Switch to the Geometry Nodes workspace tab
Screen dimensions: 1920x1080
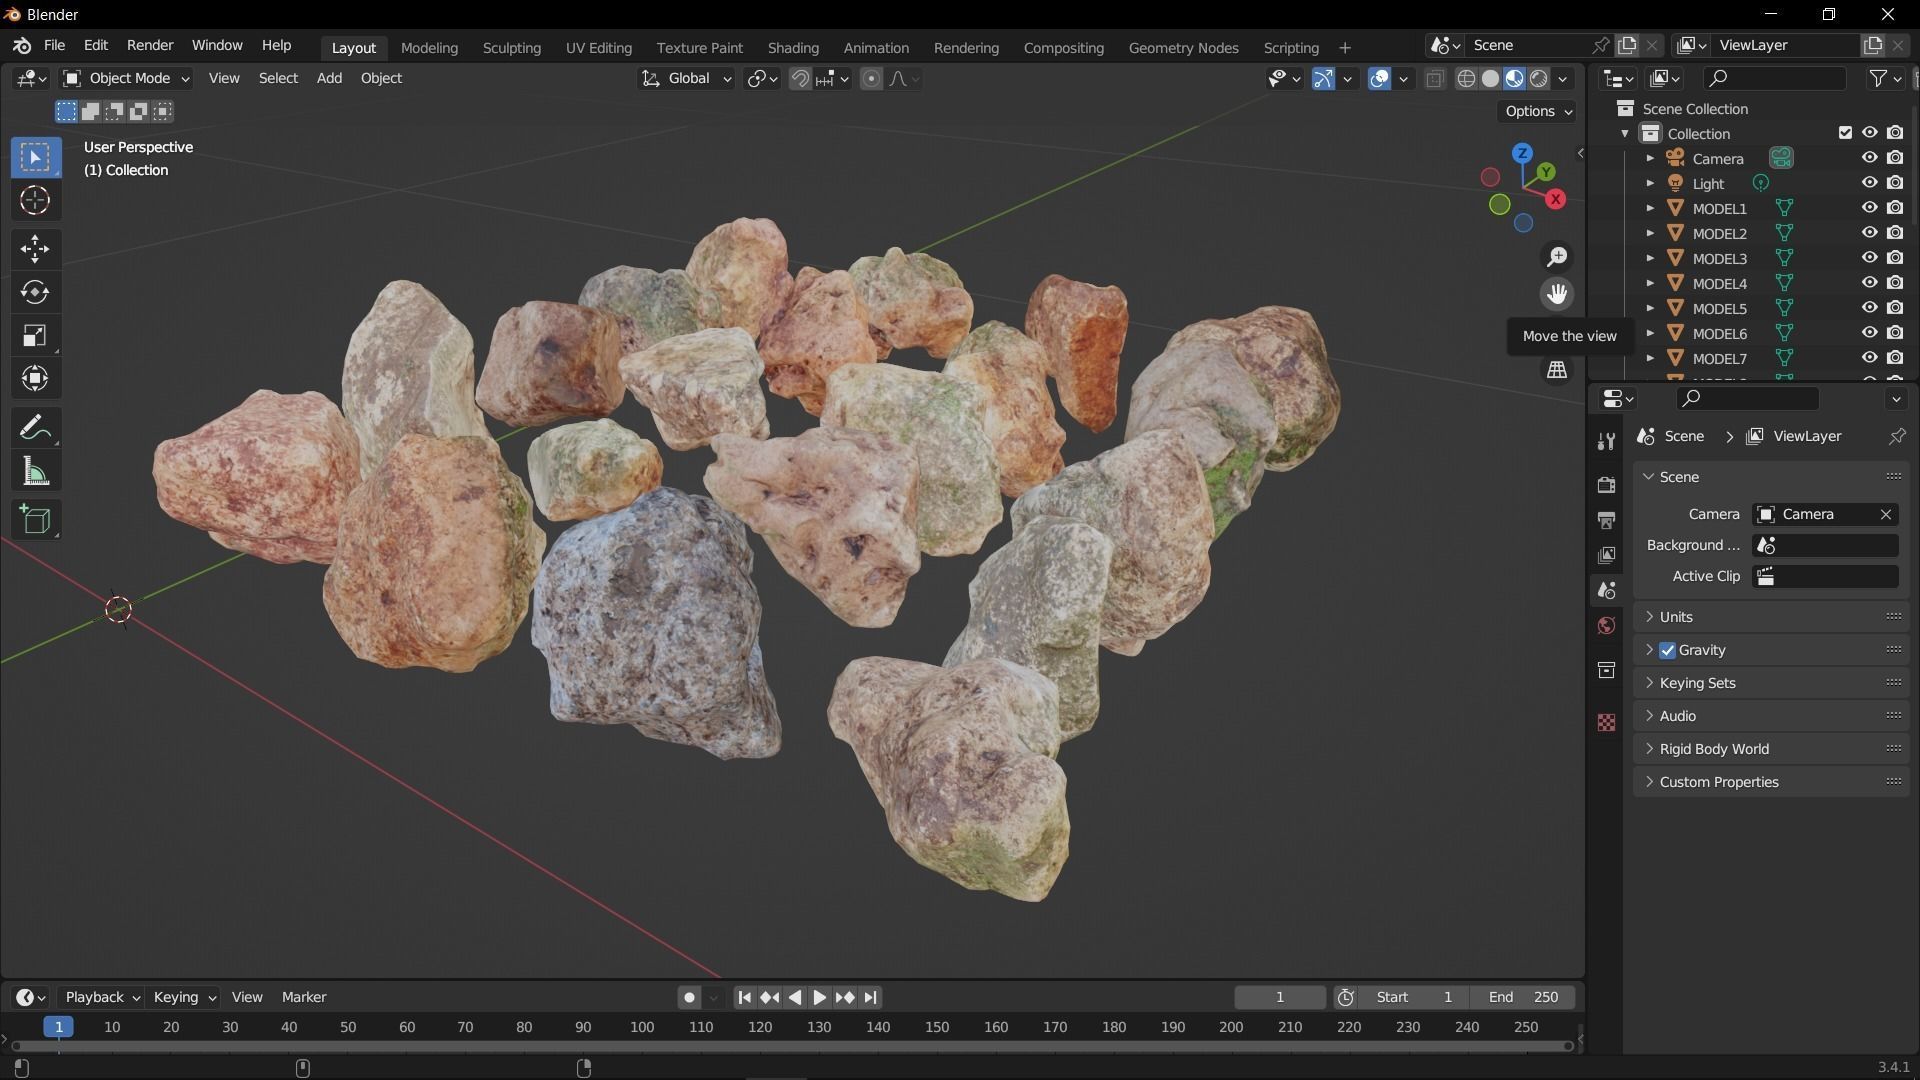pyautogui.click(x=1183, y=48)
